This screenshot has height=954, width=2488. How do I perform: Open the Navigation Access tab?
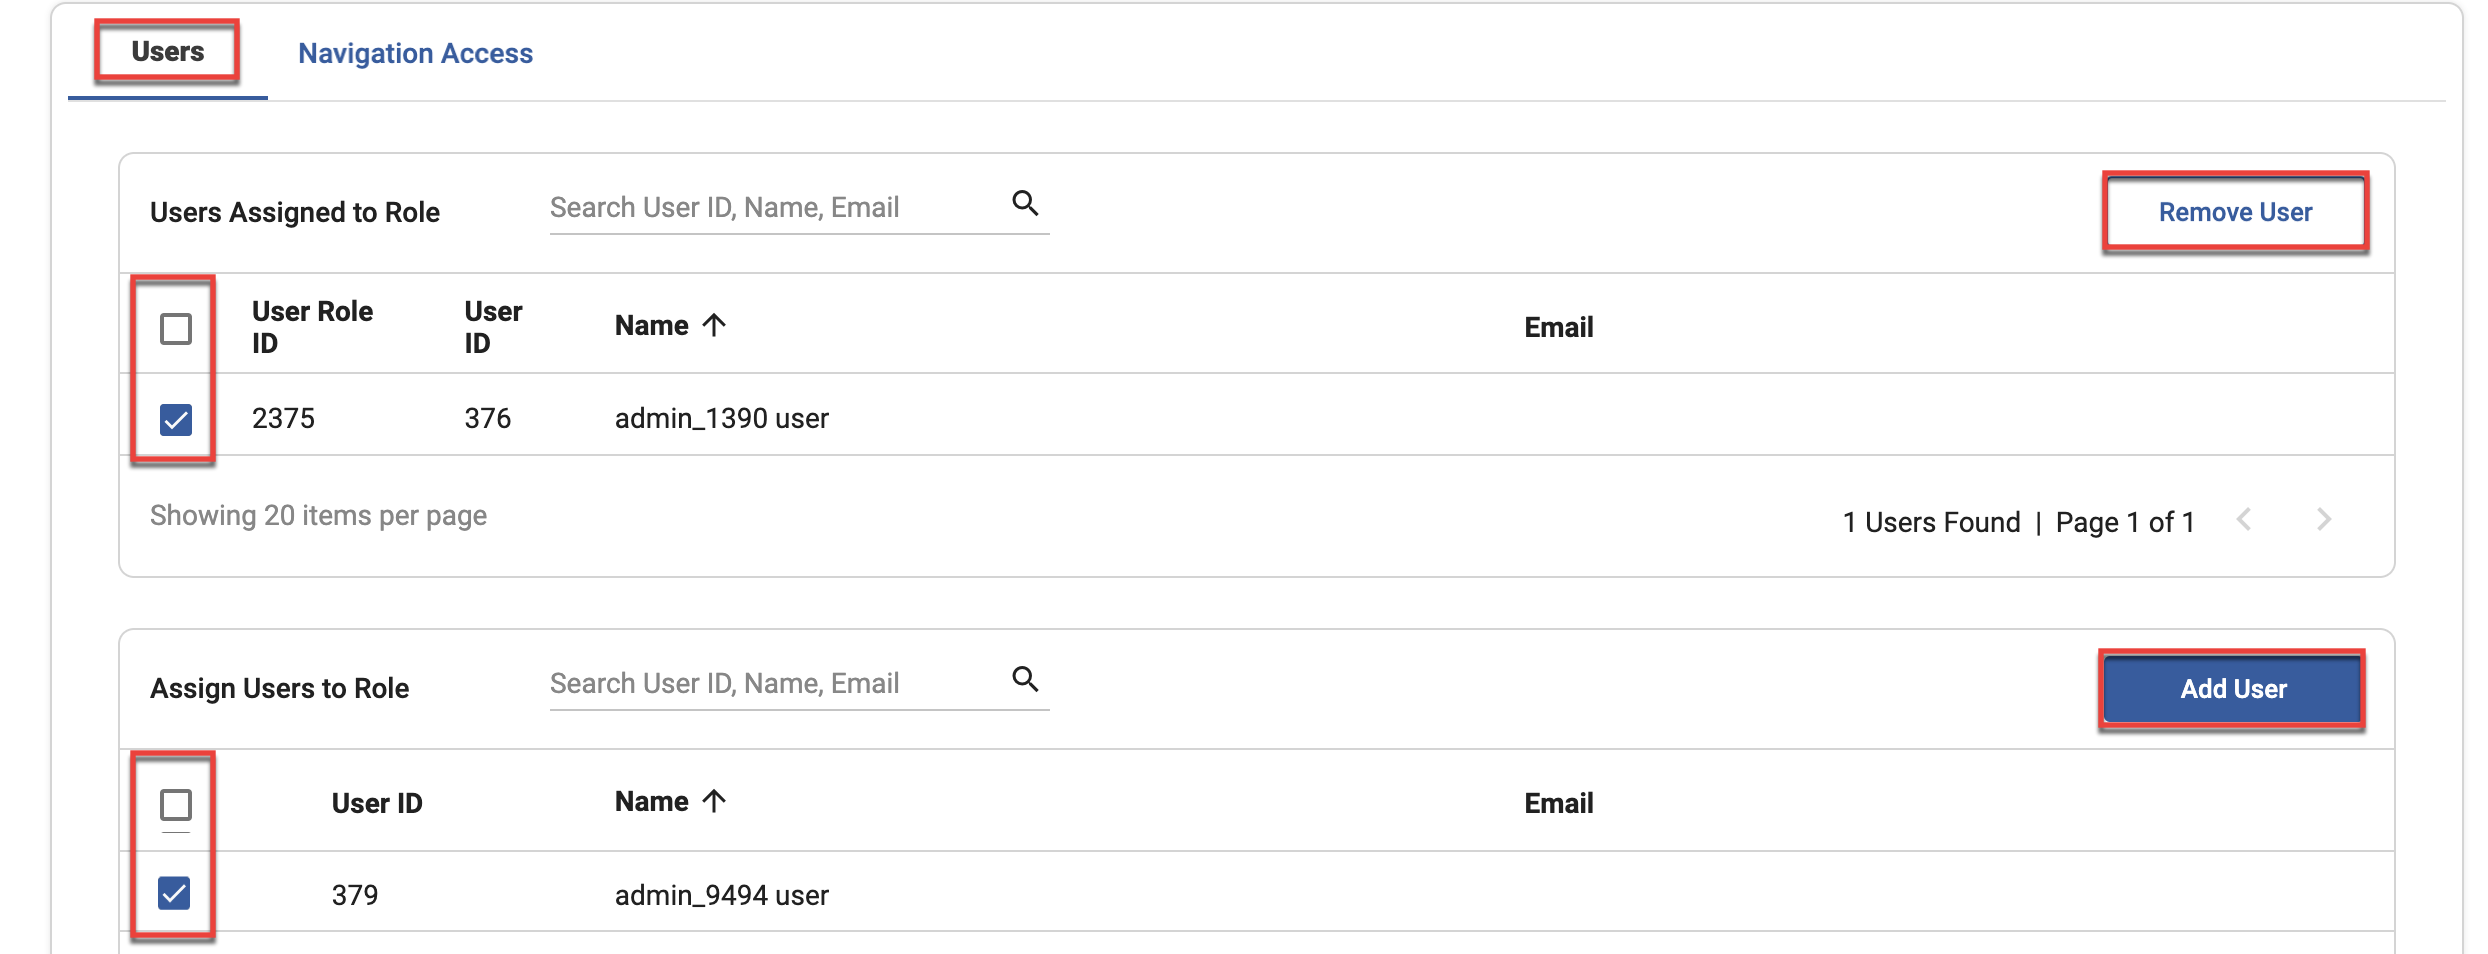415,54
